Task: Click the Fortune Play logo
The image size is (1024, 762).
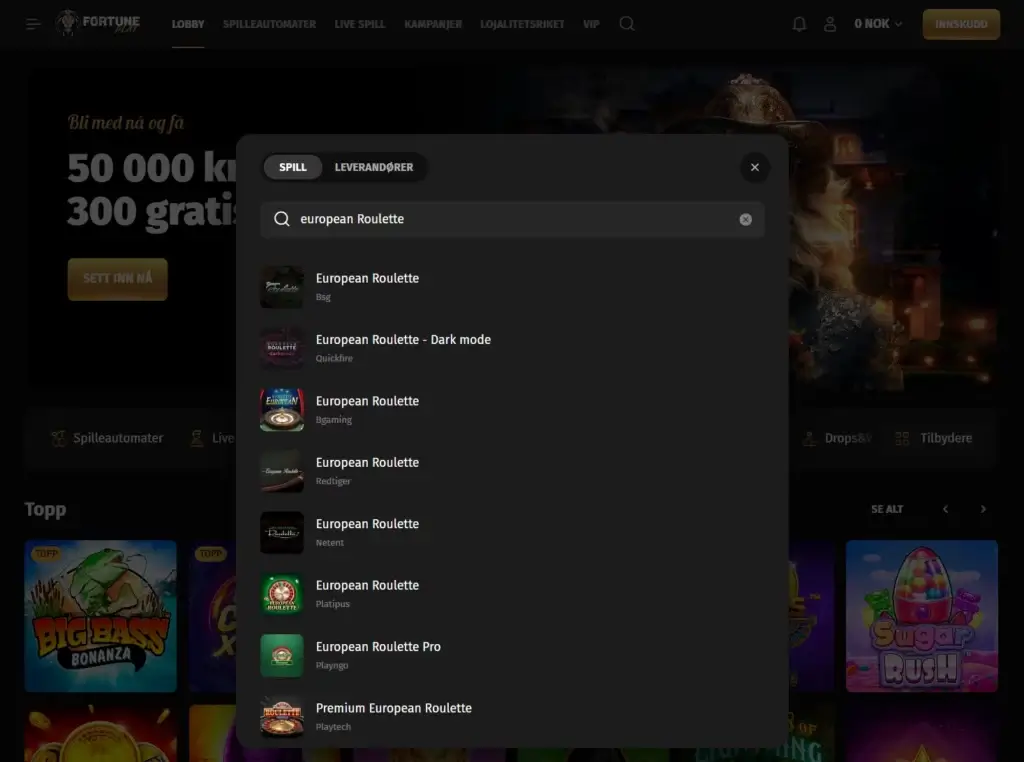Action: pyautogui.click(x=98, y=24)
